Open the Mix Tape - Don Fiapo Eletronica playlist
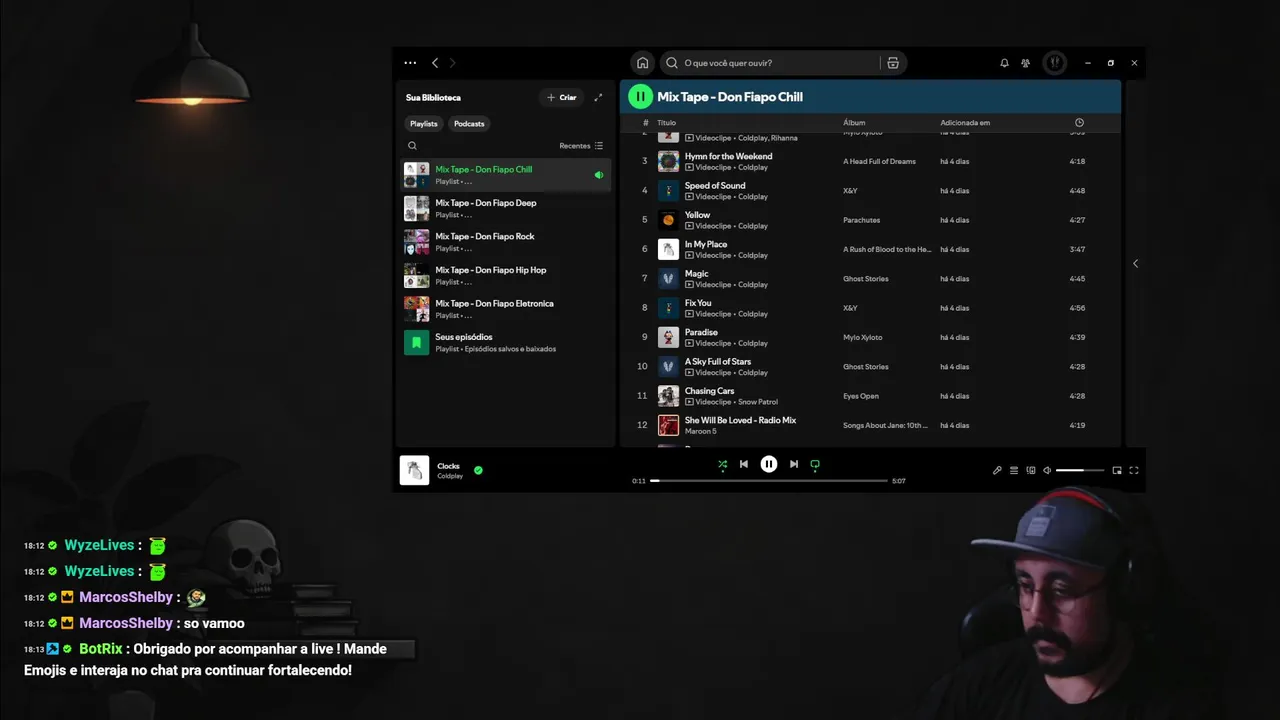The height and width of the screenshot is (720, 1280). coord(506,309)
